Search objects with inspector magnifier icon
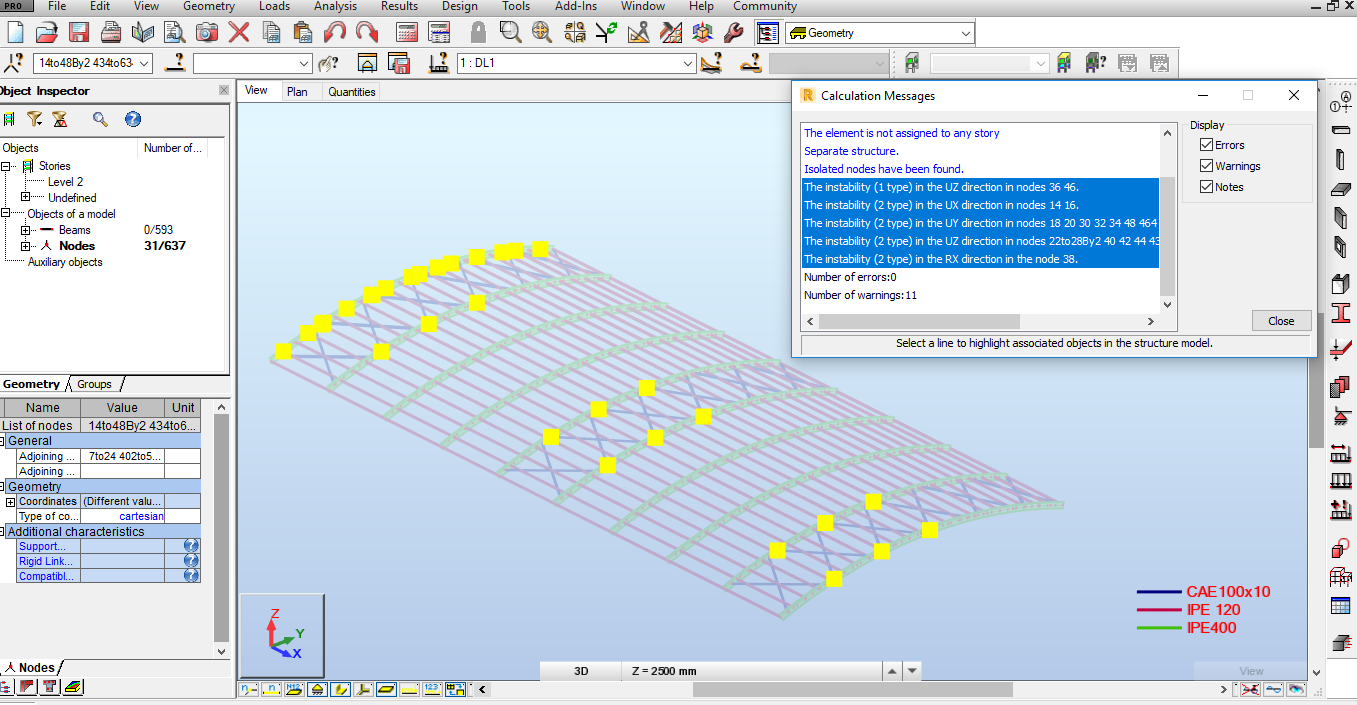The height and width of the screenshot is (705, 1357). (100, 119)
